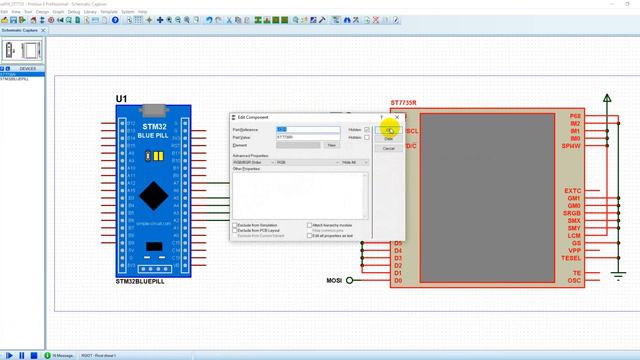Click the ground terminal symbol
The width and height of the screenshot is (640, 360).
click(x=618, y=276)
